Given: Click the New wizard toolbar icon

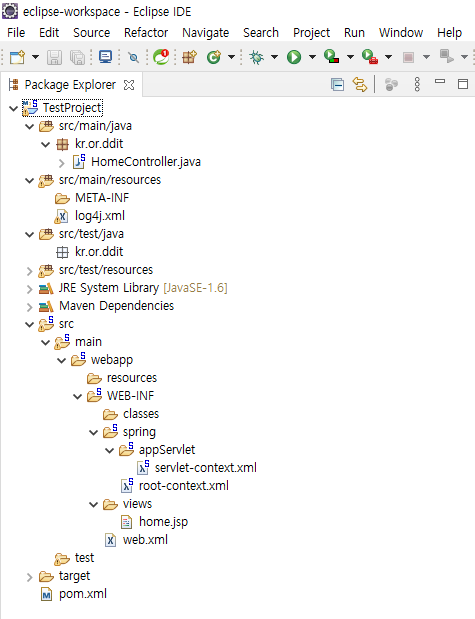Looking at the screenshot, I should point(17,57).
